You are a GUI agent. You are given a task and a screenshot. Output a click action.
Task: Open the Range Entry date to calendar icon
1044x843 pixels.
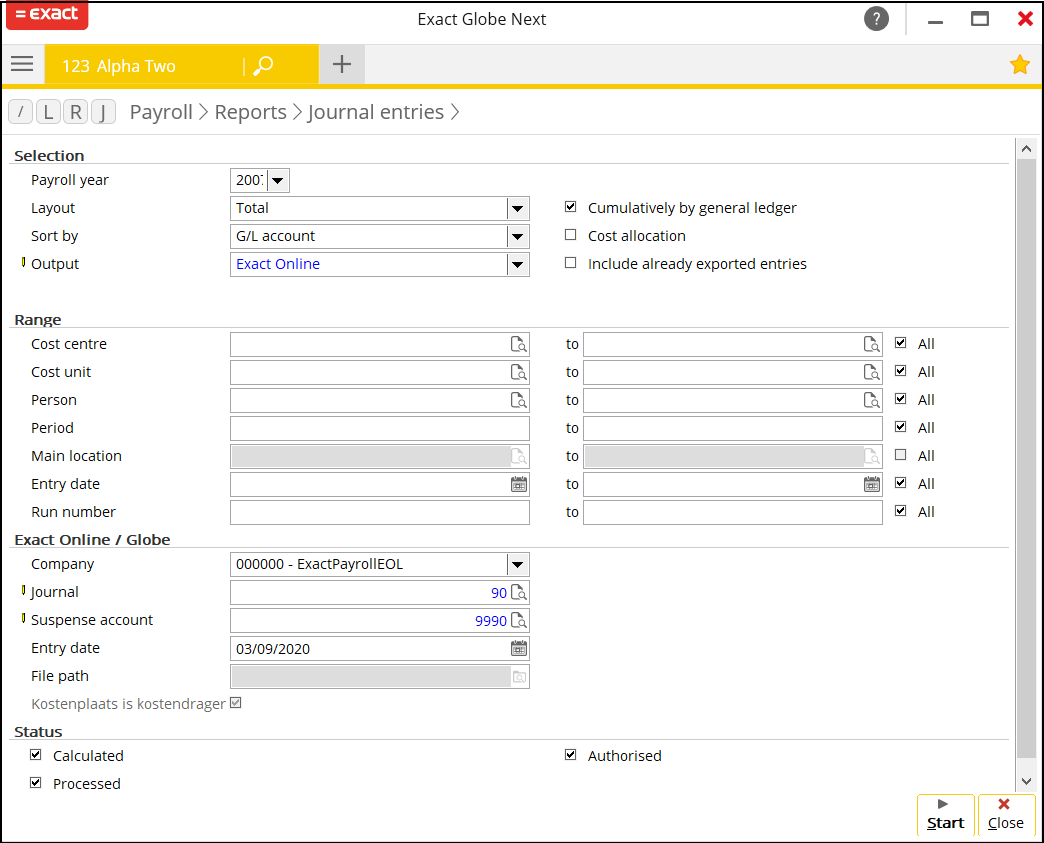[872, 484]
